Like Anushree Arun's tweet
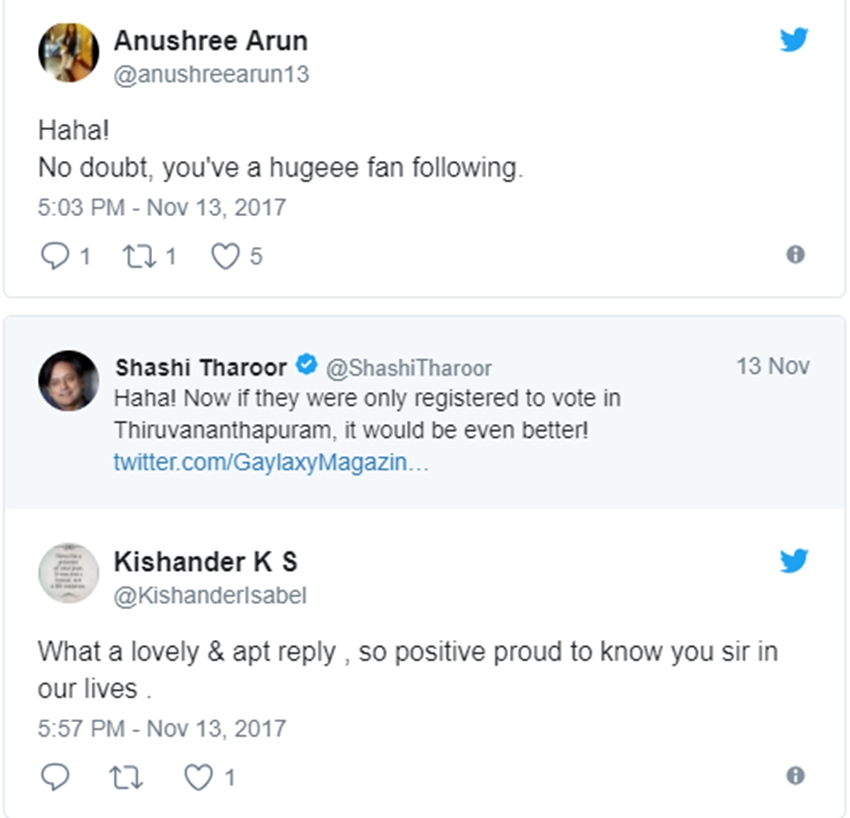Viewport: 850px width, 818px height. [226, 257]
